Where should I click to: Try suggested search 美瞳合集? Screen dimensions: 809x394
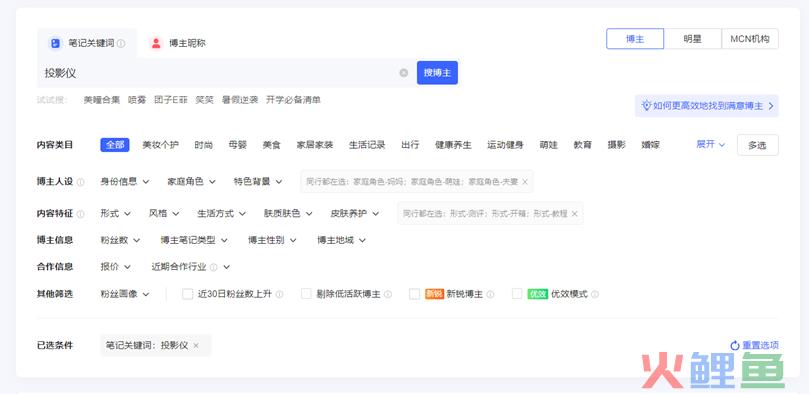[102, 100]
